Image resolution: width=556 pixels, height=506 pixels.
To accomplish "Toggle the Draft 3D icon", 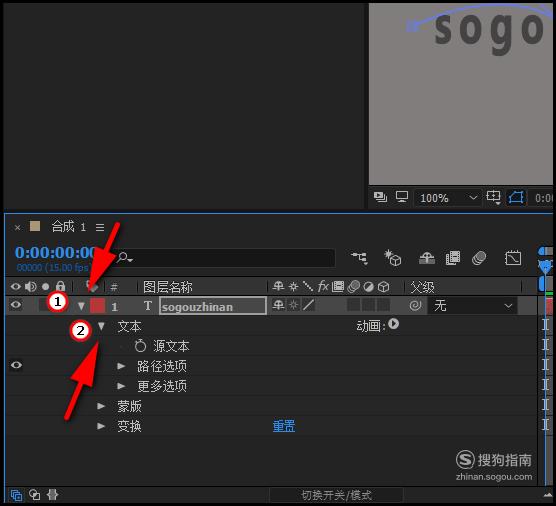I will [x=393, y=258].
